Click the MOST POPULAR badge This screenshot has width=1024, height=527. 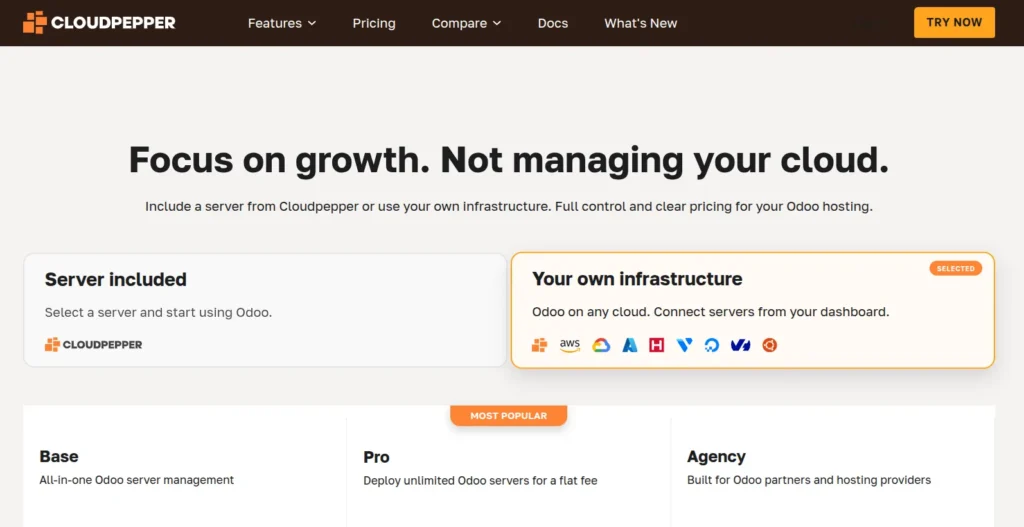(509, 415)
